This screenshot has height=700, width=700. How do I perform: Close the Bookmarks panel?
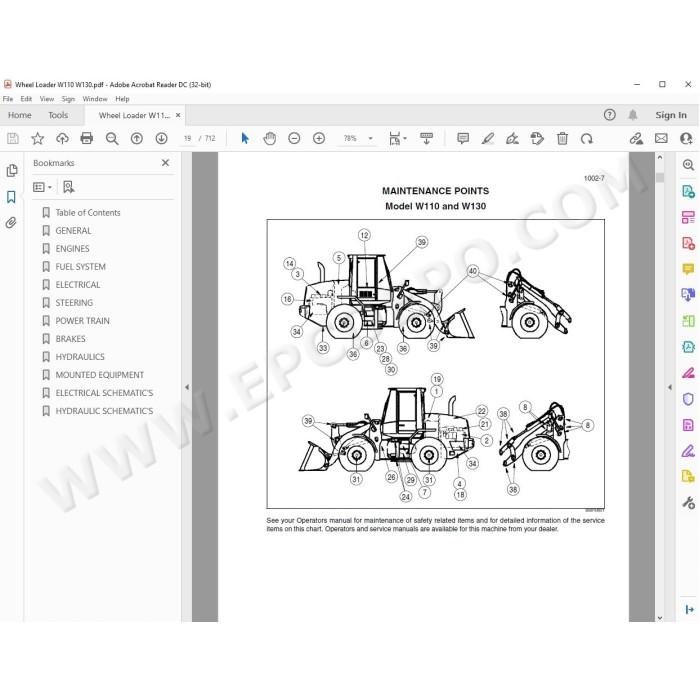(165, 163)
